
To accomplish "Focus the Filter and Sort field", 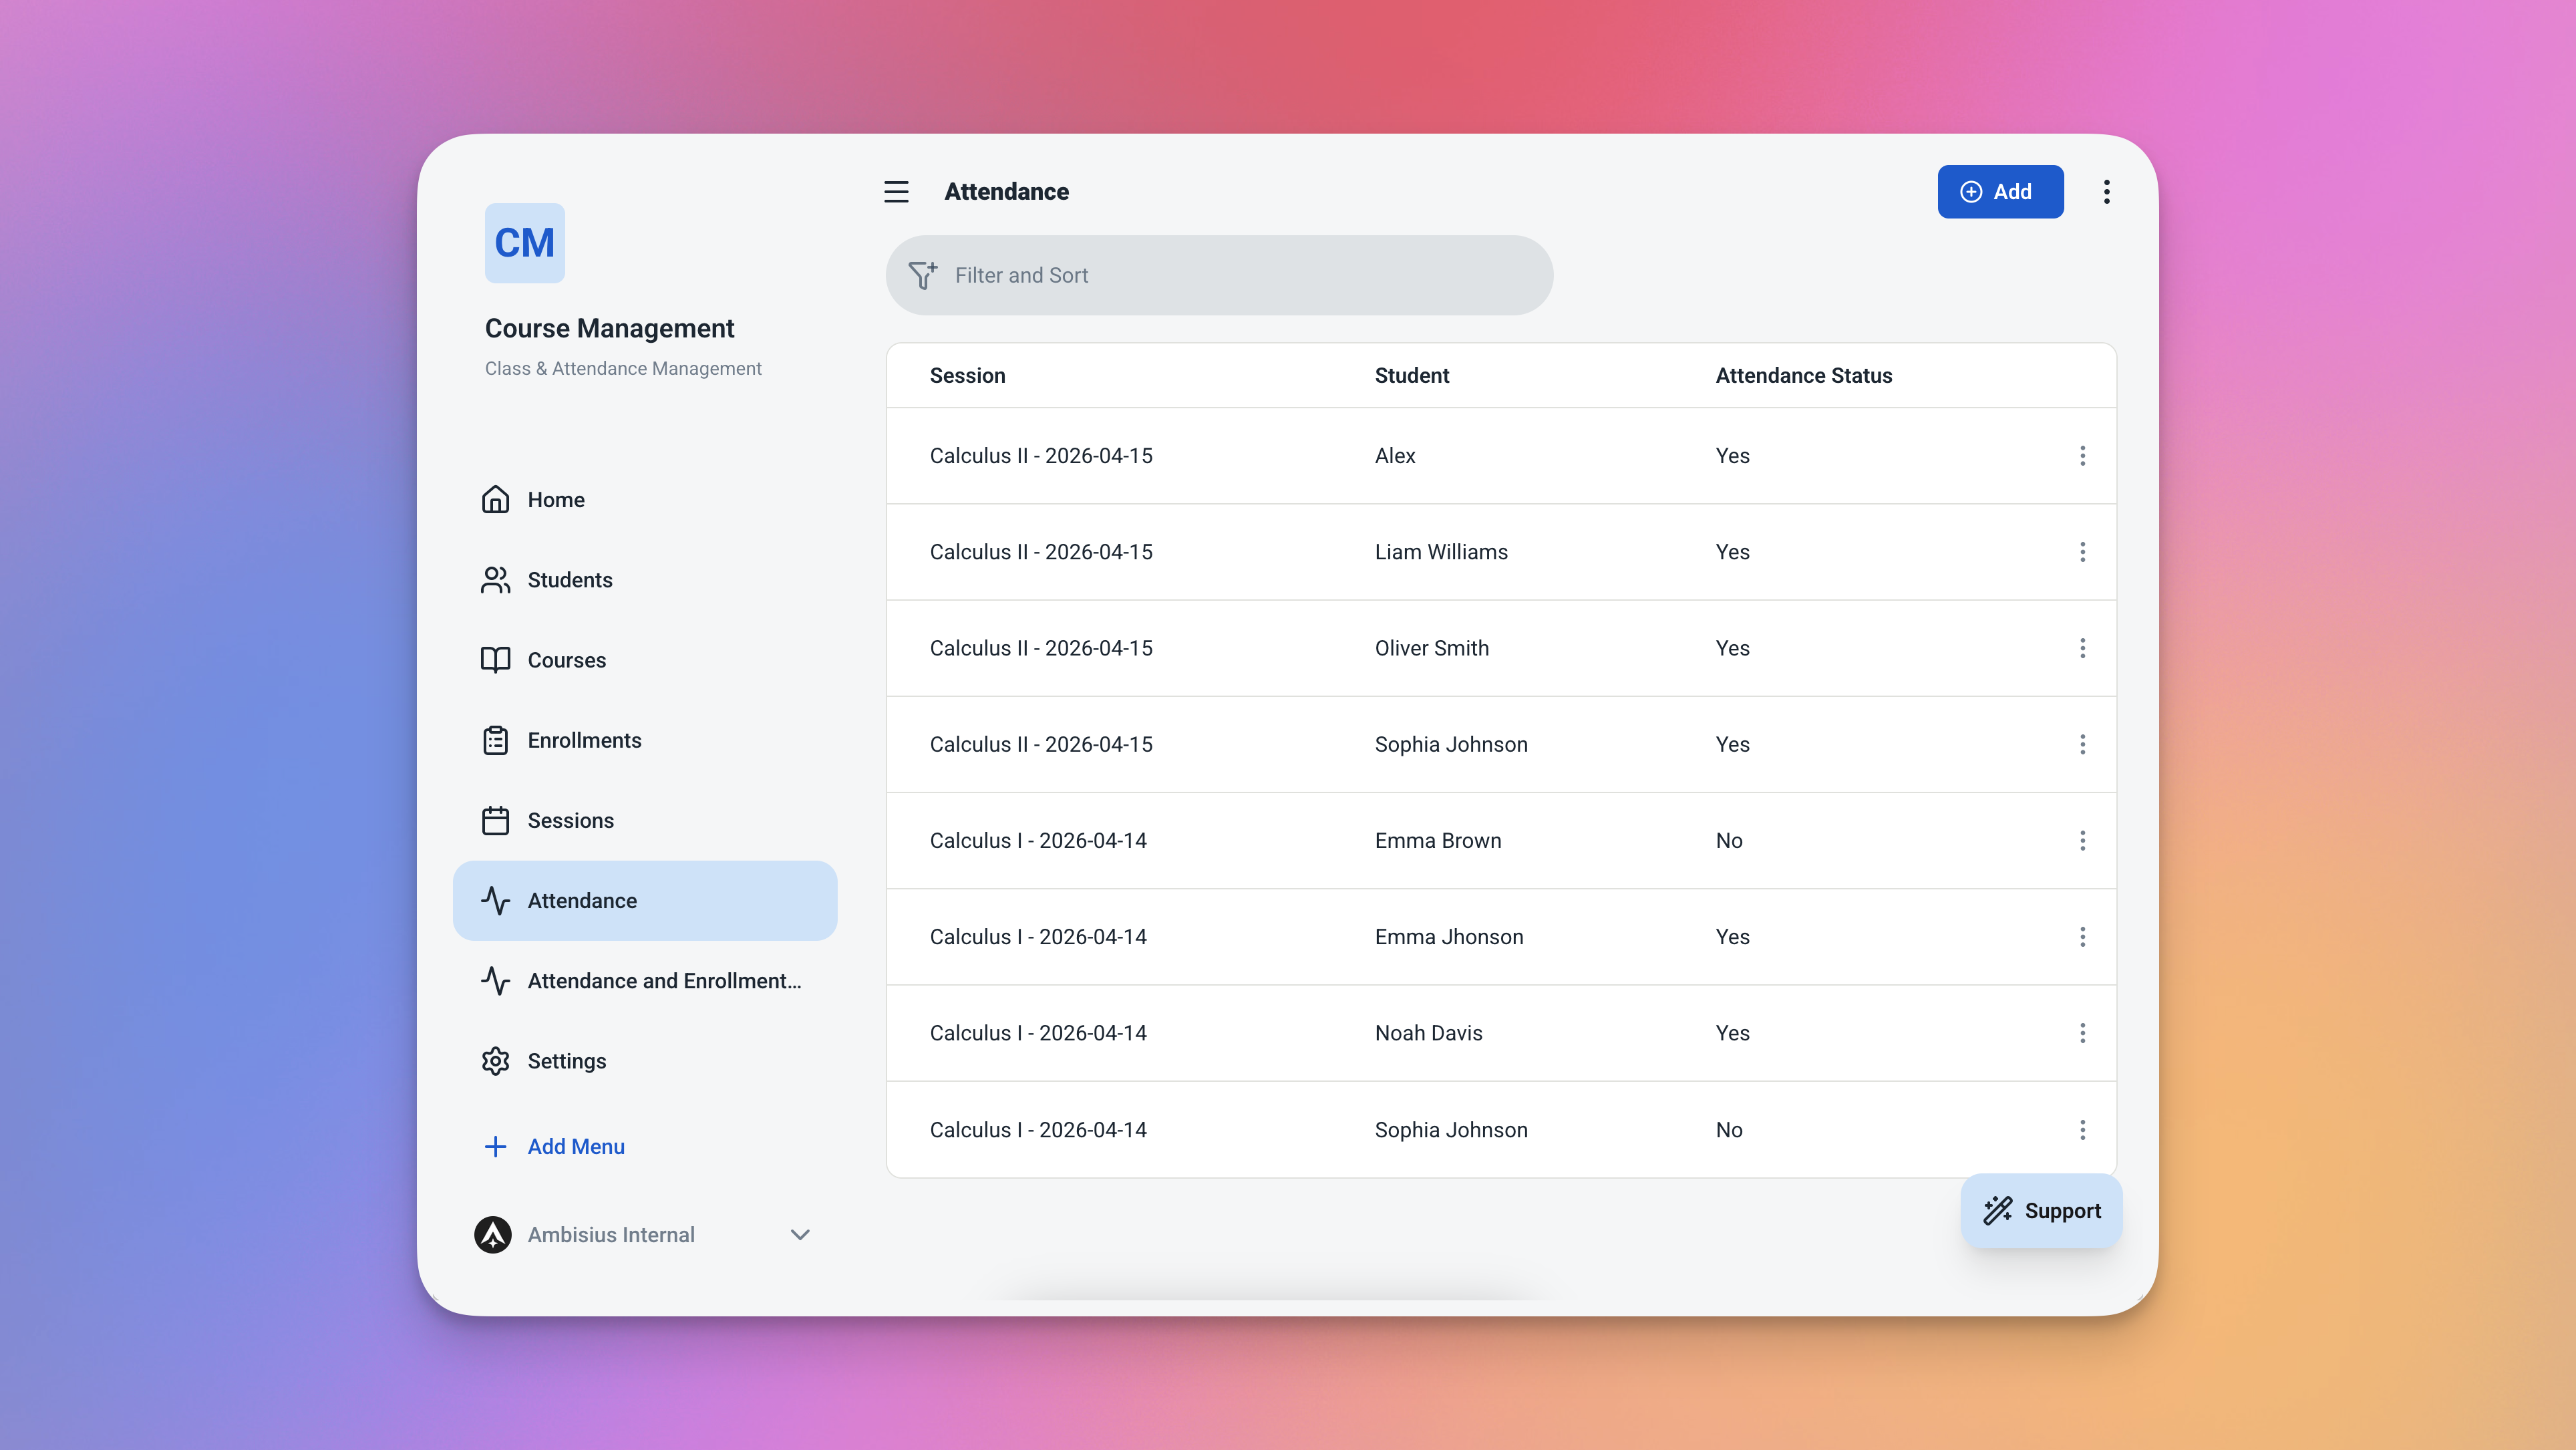I will coord(1240,275).
